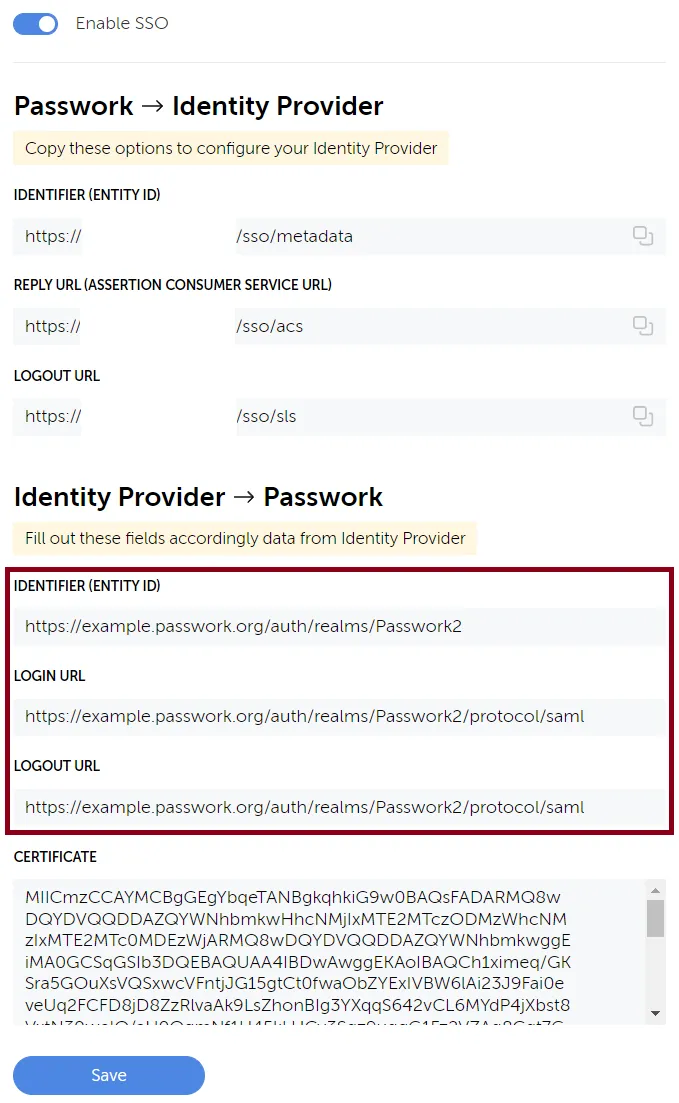The image size is (679, 1103).
Task: Click the yellow note about configuring Identity Provider
Action: [x=230, y=147]
